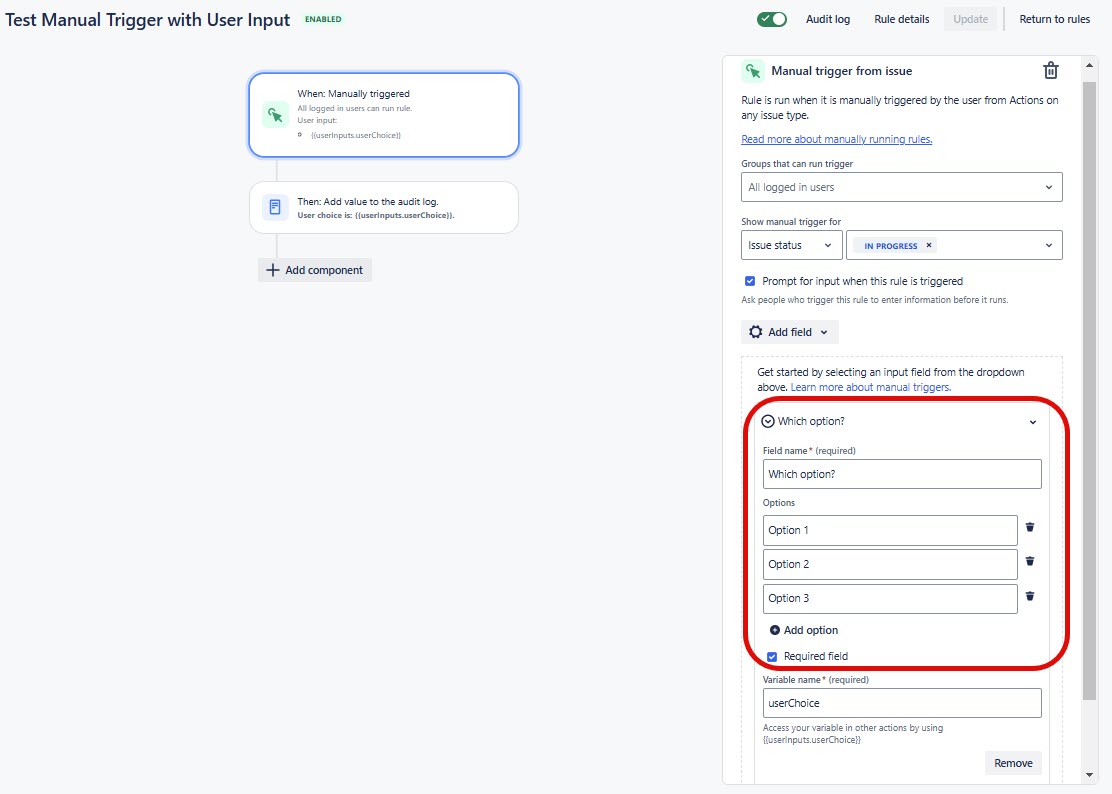This screenshot has width=1112, height=794.
Task: Open the Audit log view
Action: click(x=828, y=19)
